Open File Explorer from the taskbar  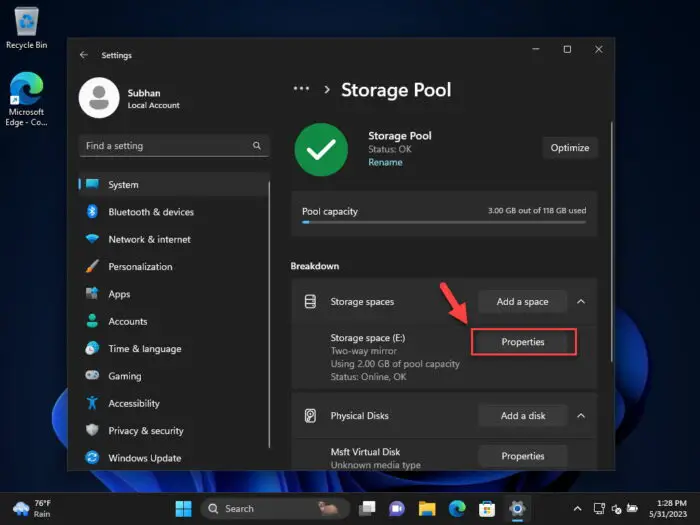coord(427,508)
